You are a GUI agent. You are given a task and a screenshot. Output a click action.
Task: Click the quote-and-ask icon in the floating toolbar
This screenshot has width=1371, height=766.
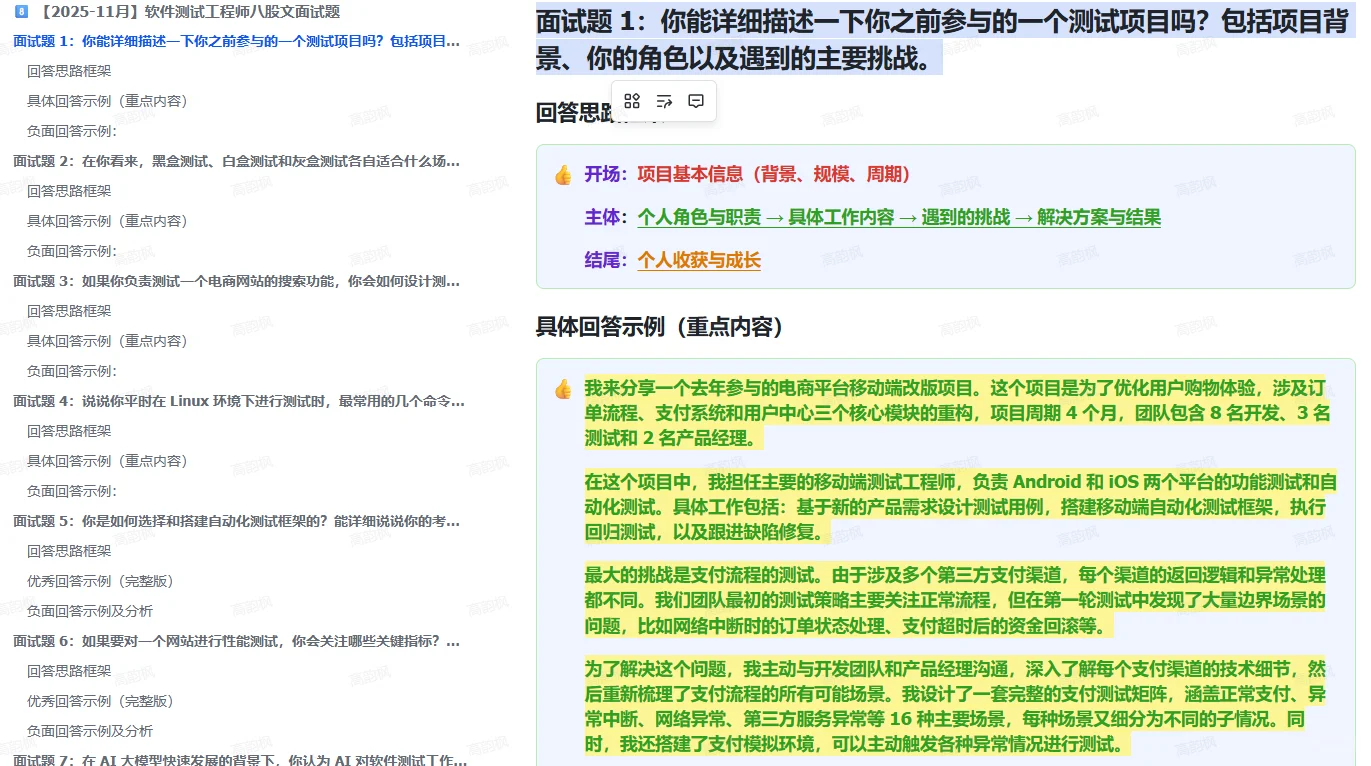[x=663, y=100]
